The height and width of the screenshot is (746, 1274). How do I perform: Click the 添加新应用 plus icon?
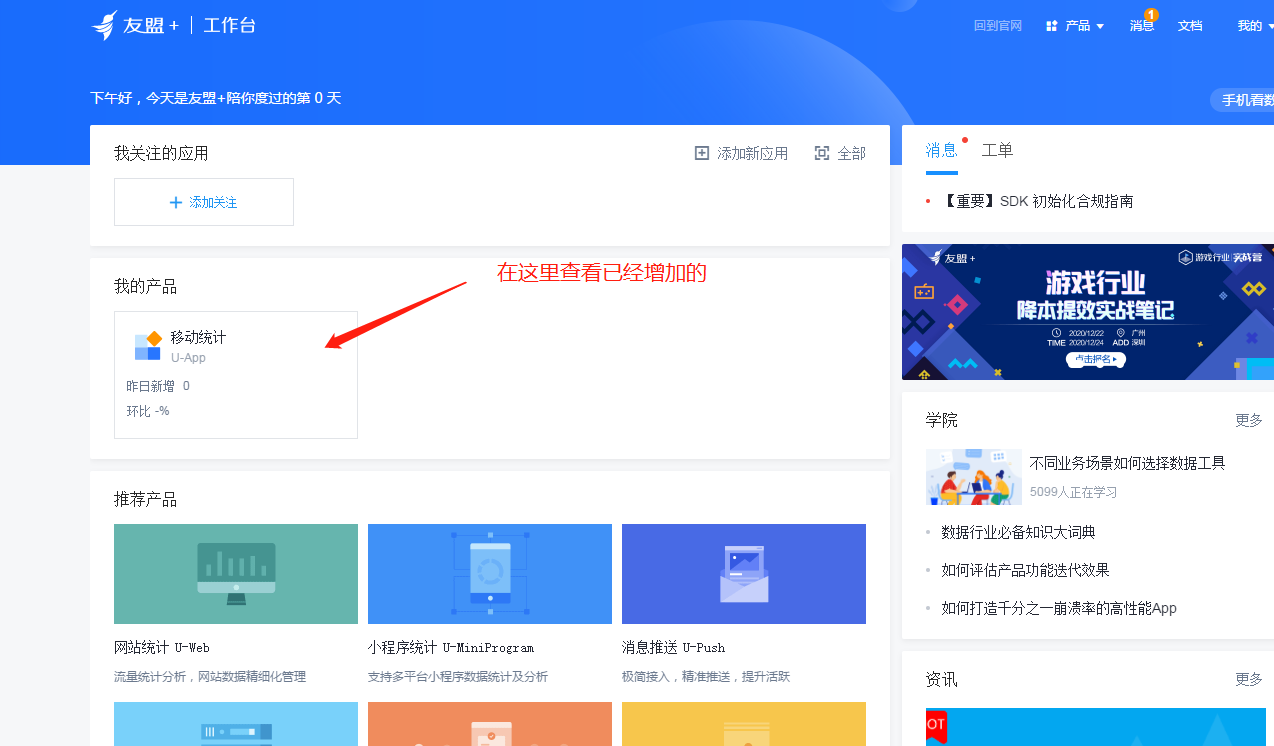click(702, 153)
